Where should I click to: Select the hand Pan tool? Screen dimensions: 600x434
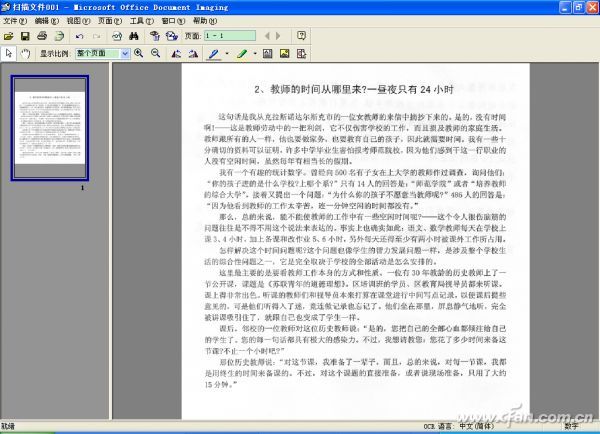25,54
